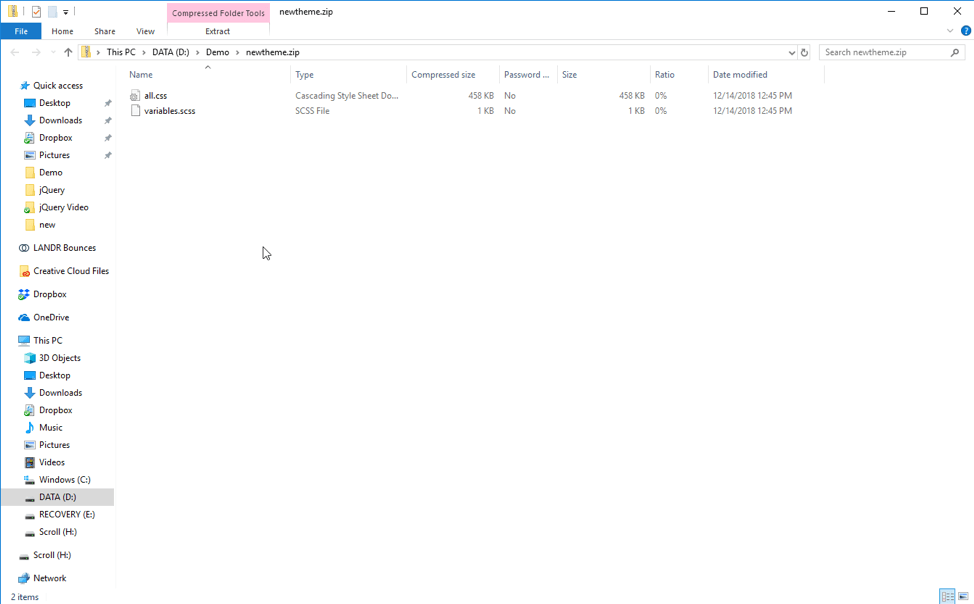
Task: Open pinned Desktop under Quick access
Action: [x=55, y=103]
